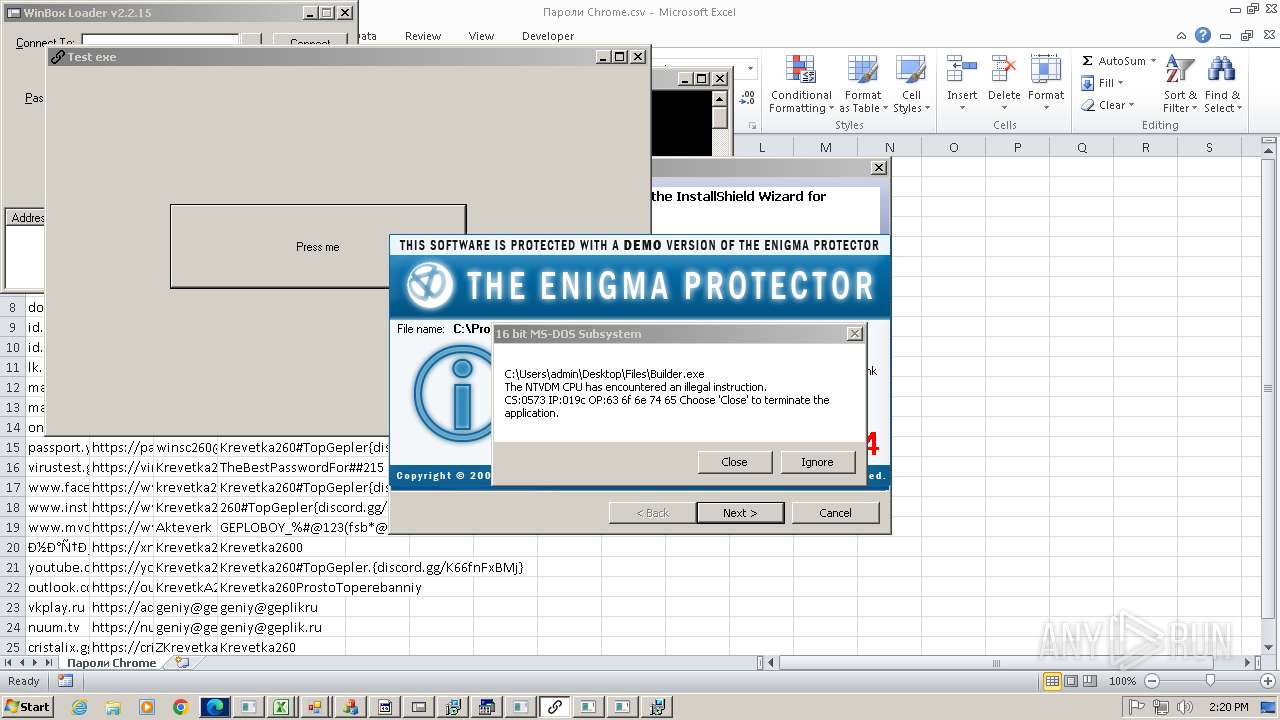The height and width of the screenshot is (720, 1280).
Task: Open View tab in Excel
Action: (481, 36)
